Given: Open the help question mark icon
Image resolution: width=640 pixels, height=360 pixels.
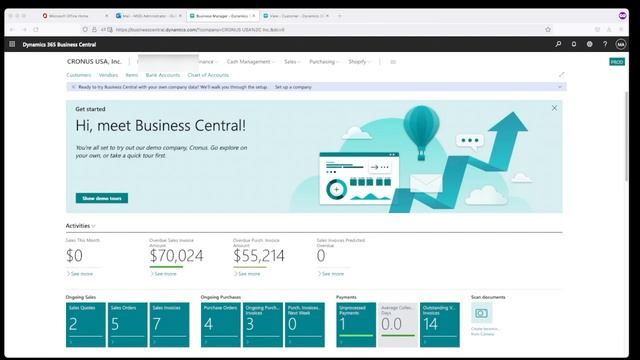Looking at the screenshot, I should pyautogui.click(x=605, y=44).
